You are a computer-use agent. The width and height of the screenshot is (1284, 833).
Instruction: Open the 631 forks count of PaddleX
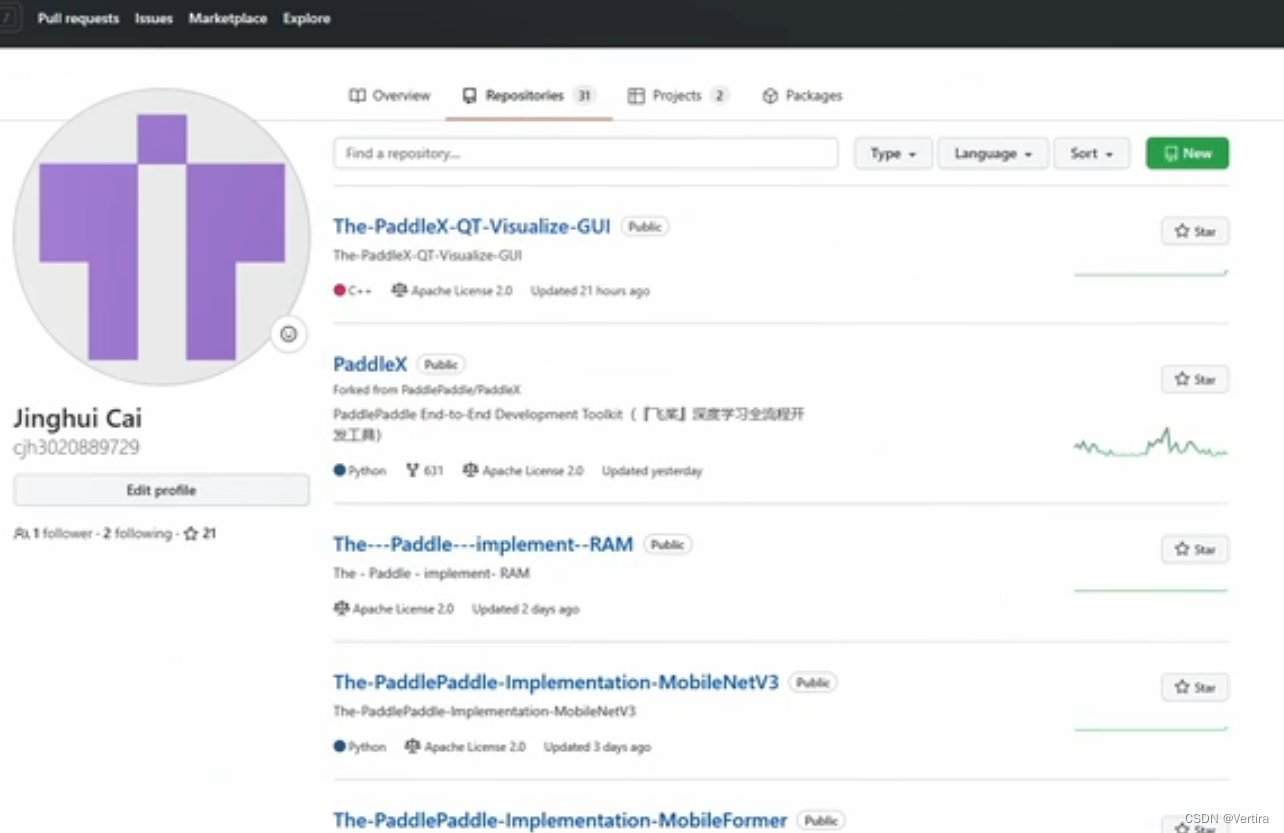pos(424,470)
